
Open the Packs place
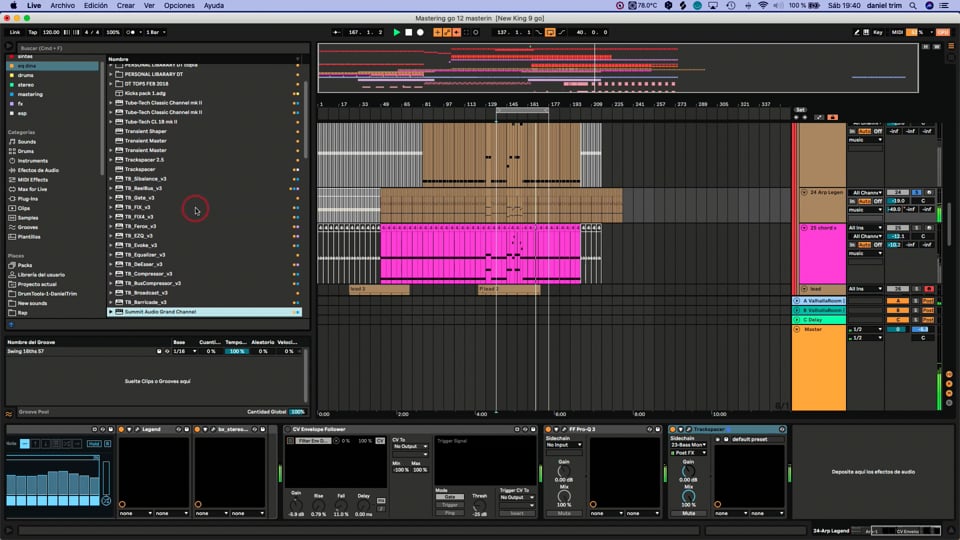pyautogui.click(x=24, y=265)
